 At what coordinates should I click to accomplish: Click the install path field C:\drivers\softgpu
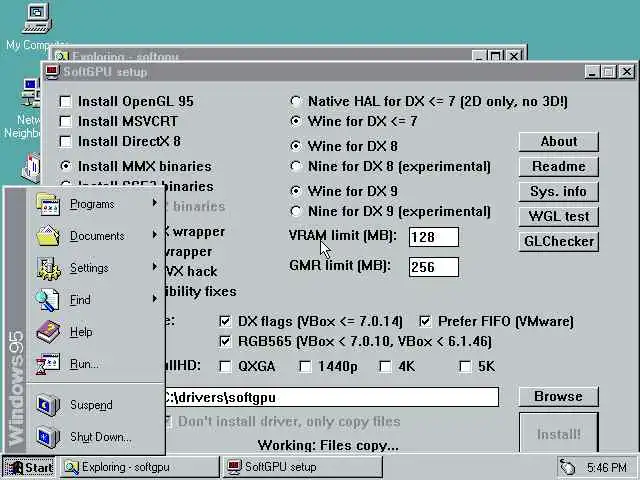pyautogui.click(x=331, y=397)
